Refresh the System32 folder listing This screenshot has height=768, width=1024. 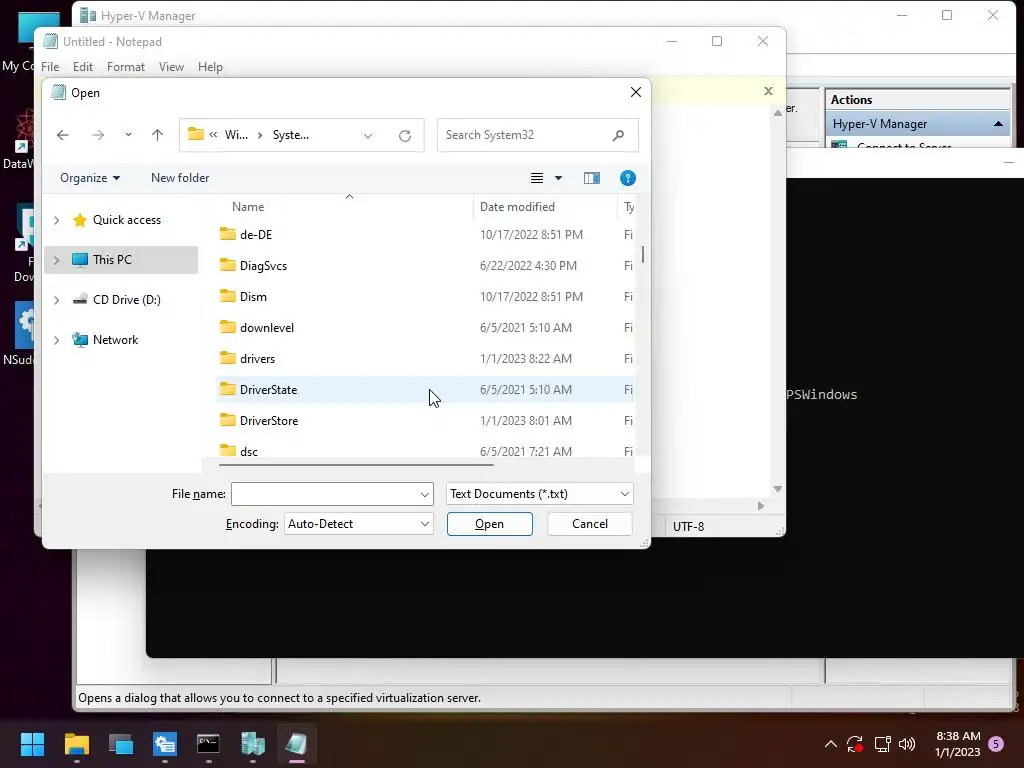point(405,135)
